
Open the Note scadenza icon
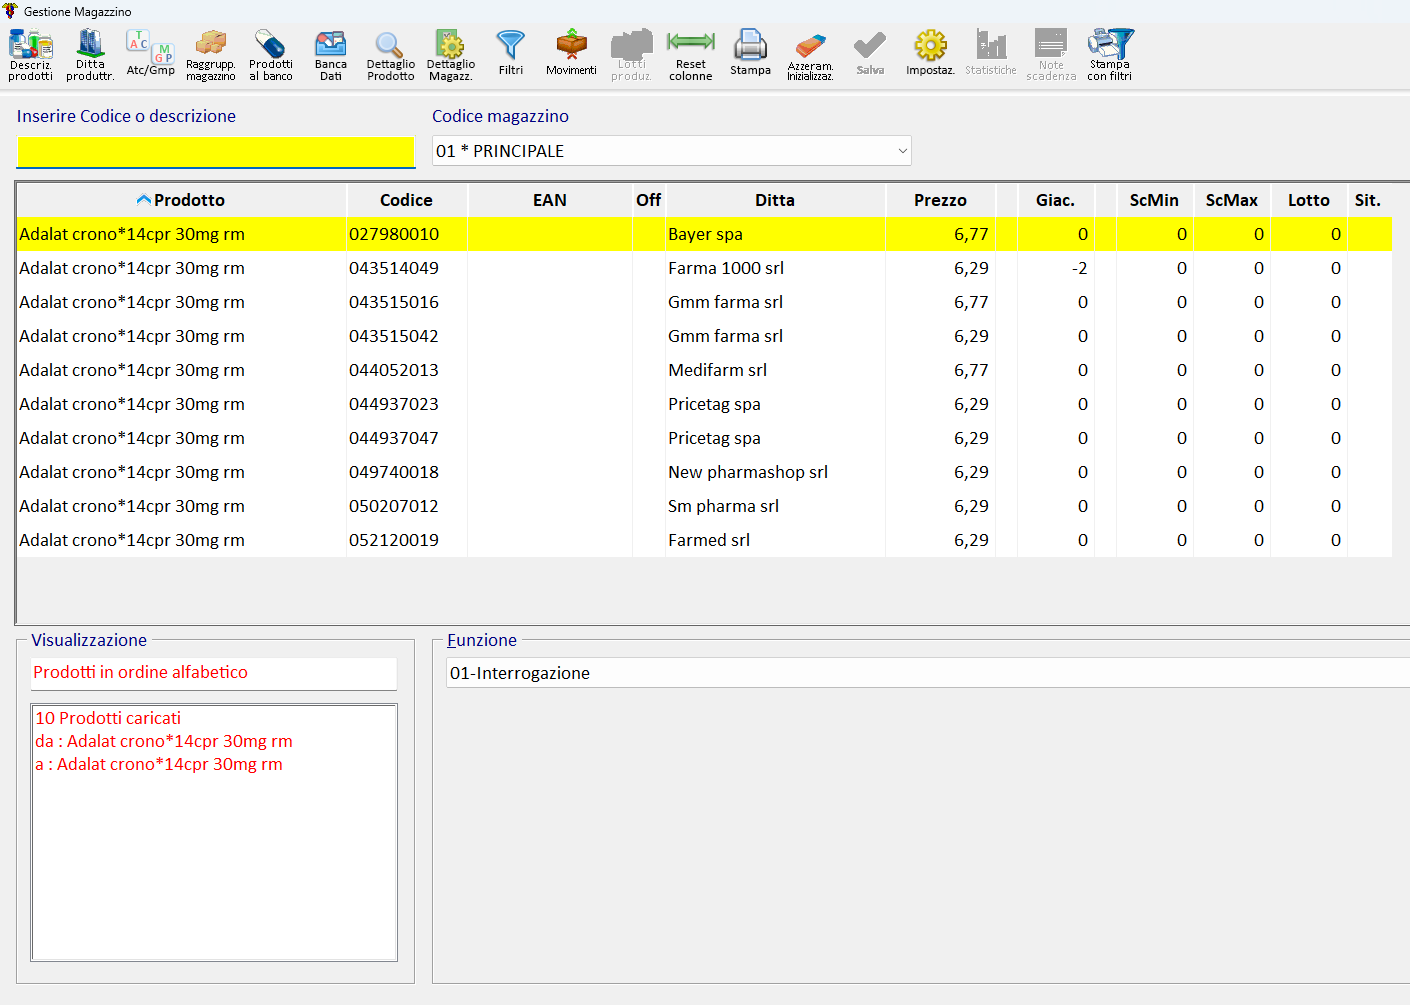pyautogui.click(x=1051, y=55)
